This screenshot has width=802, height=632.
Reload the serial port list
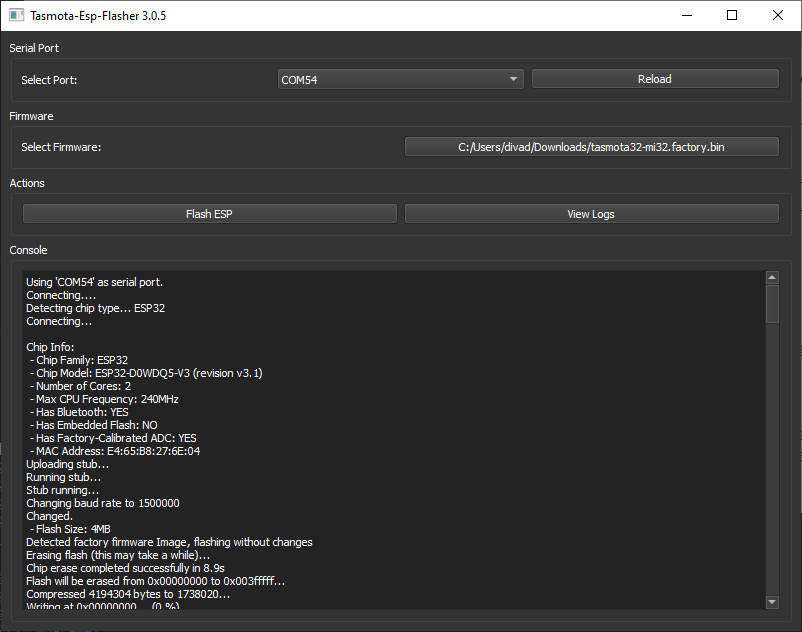point(655,79)
